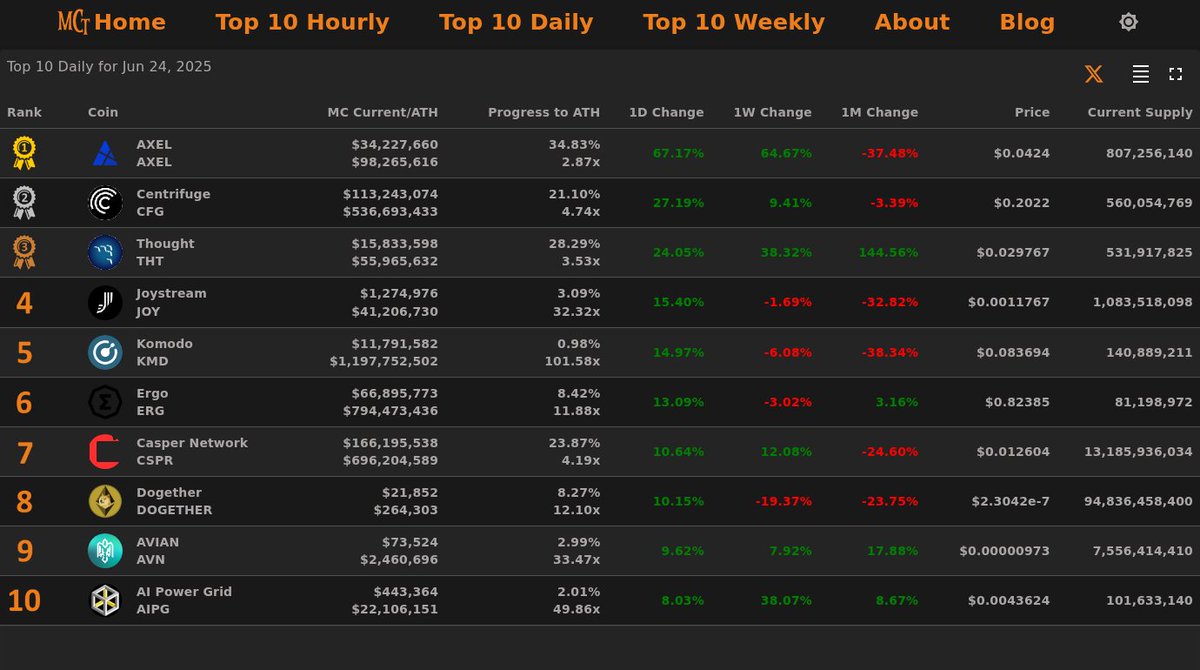Screen dimensions: 1200x670
Task: Click the gold first-place medal icon
Action: tap(24, 153)
